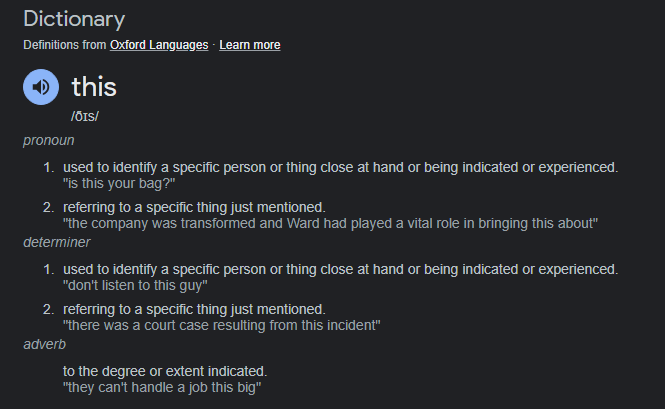
Task: Click the example "don't listen to this guy"
Action: [x=135, y=285]
